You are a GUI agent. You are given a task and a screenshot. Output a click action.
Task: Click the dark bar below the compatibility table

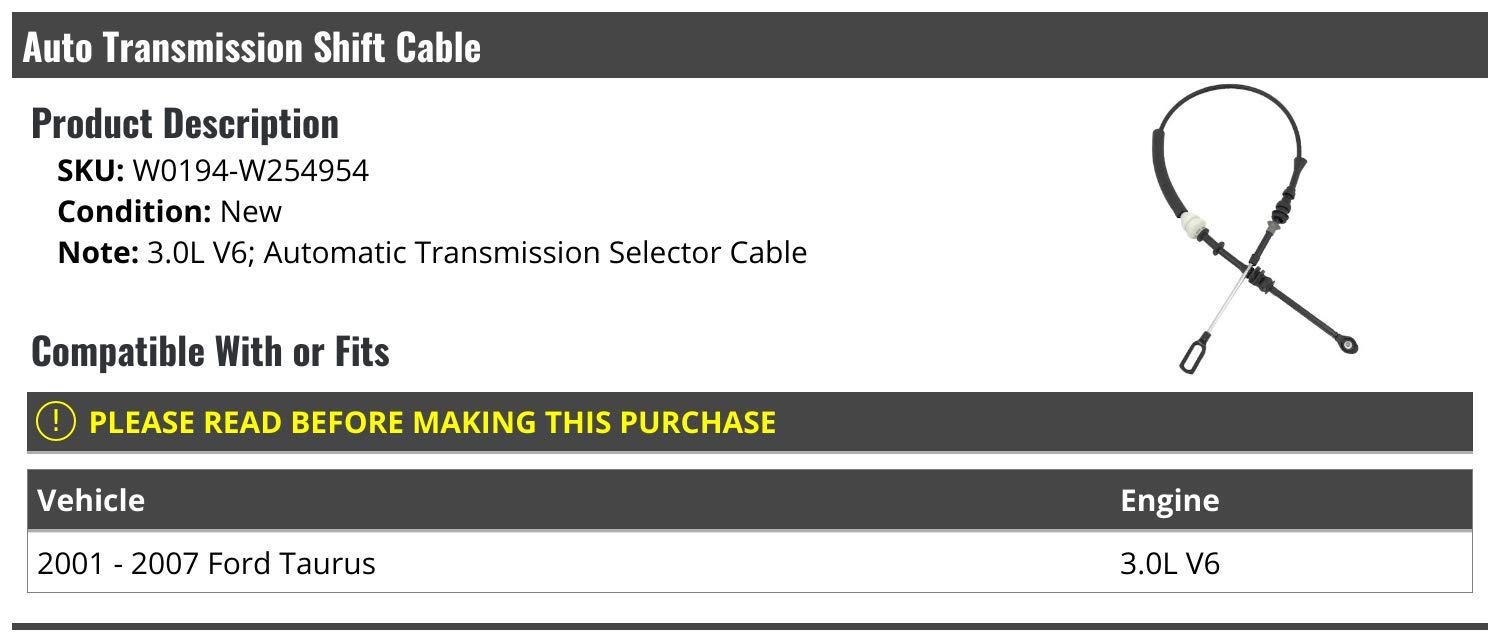point(750,629)
